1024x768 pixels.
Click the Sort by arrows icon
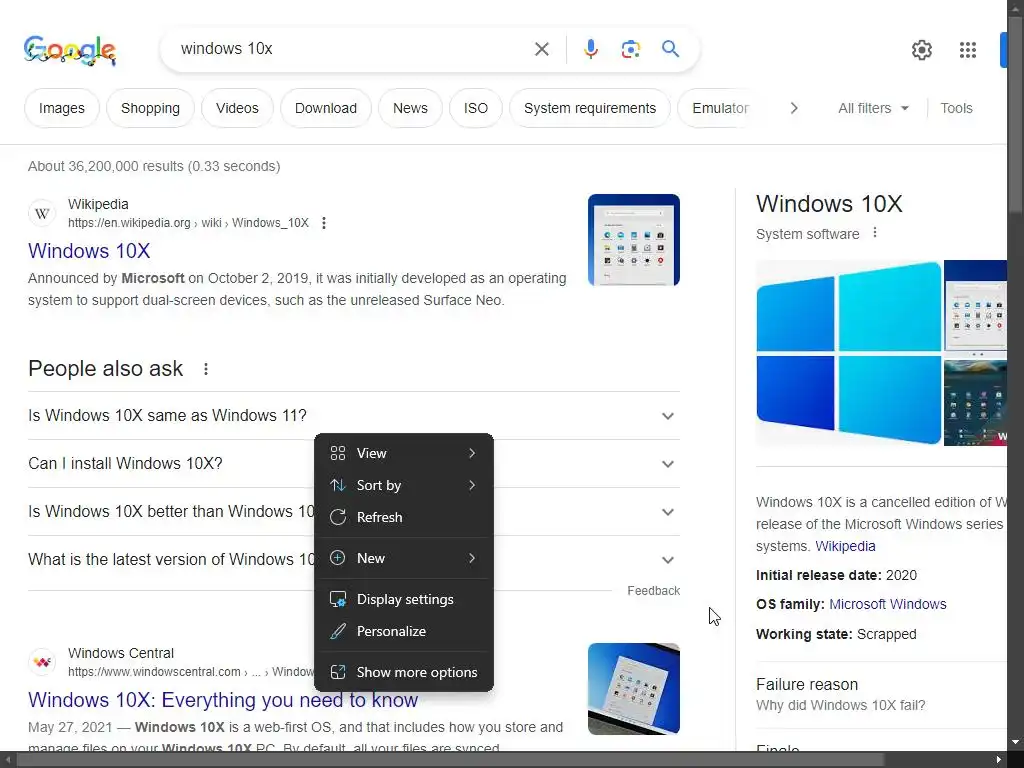338,485
